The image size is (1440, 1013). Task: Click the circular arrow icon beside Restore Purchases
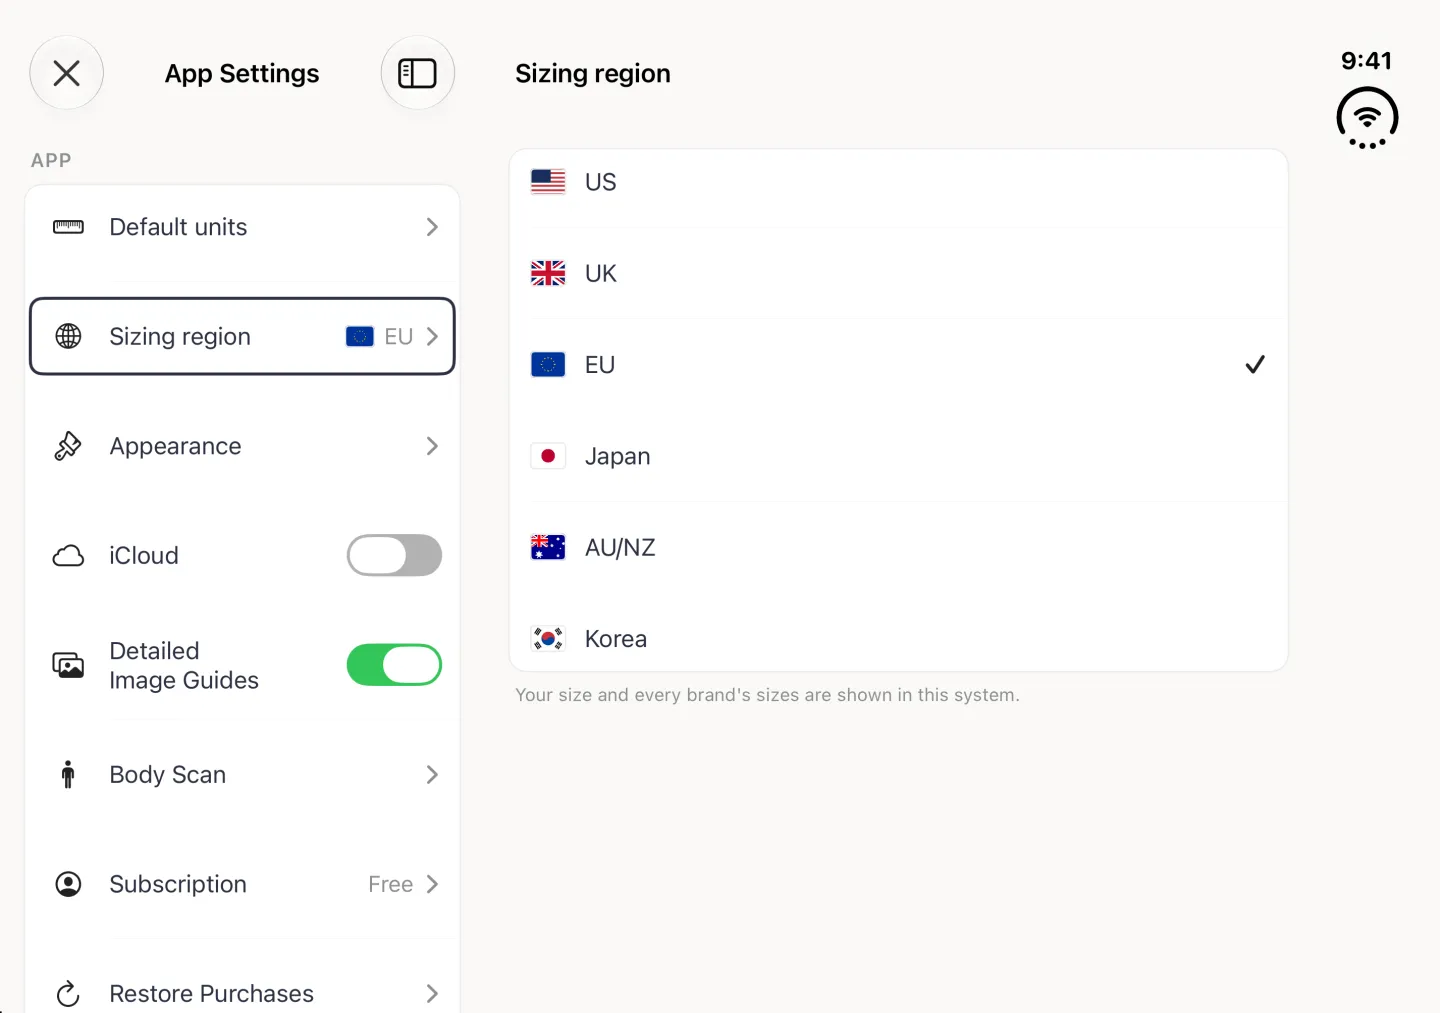(x=68, y=994)
